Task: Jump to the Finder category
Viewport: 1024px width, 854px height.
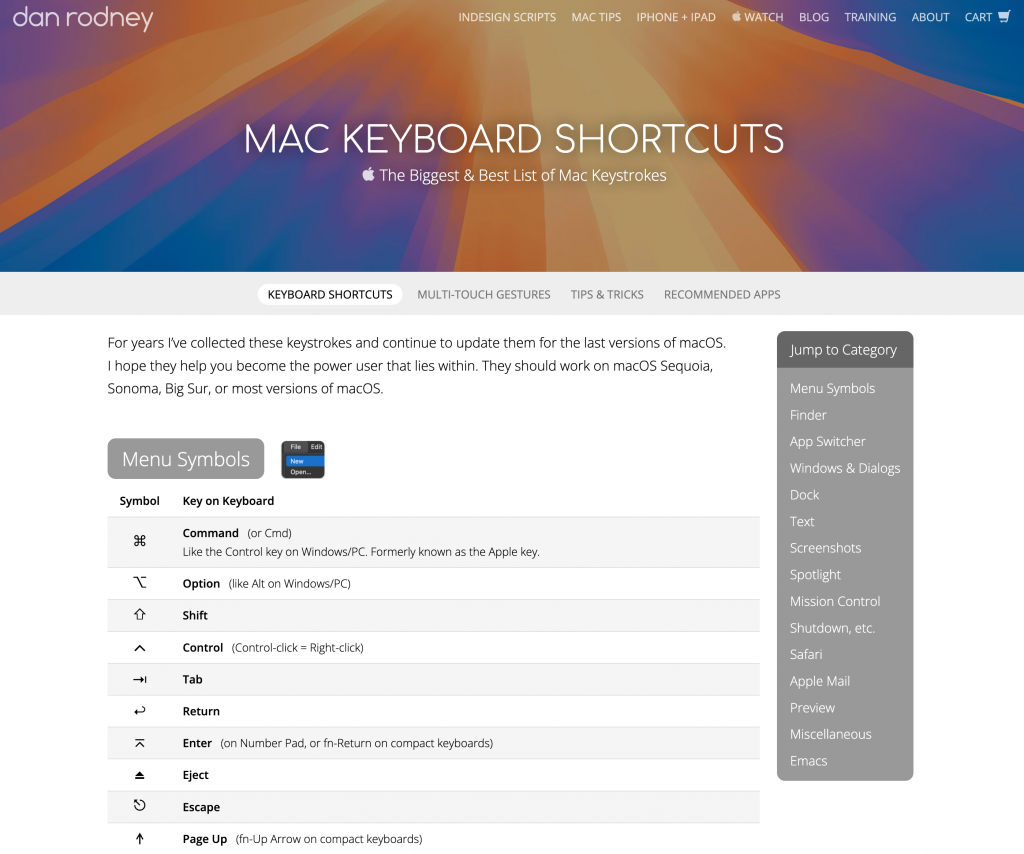Action: coord(808,415)
